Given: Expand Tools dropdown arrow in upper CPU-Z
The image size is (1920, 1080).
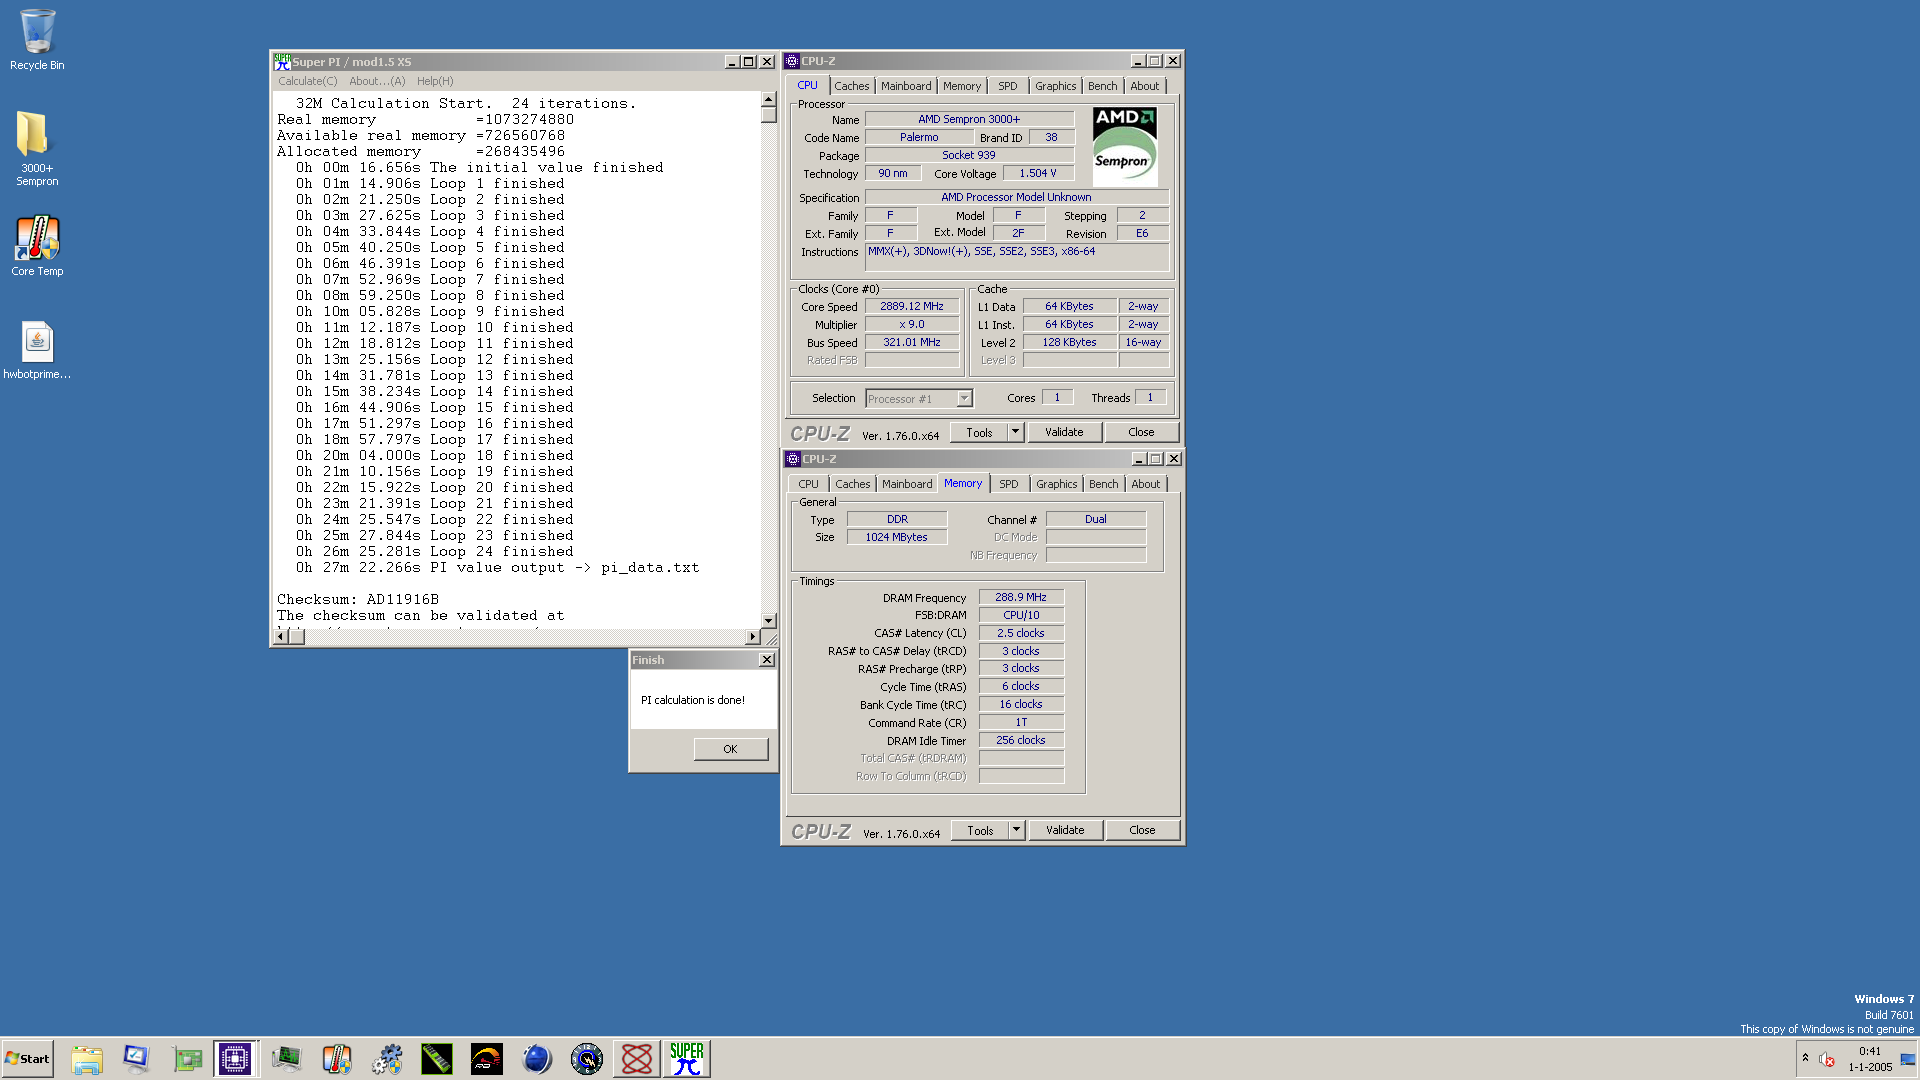Looking at the screenshot, I should tap(1015, 432).
